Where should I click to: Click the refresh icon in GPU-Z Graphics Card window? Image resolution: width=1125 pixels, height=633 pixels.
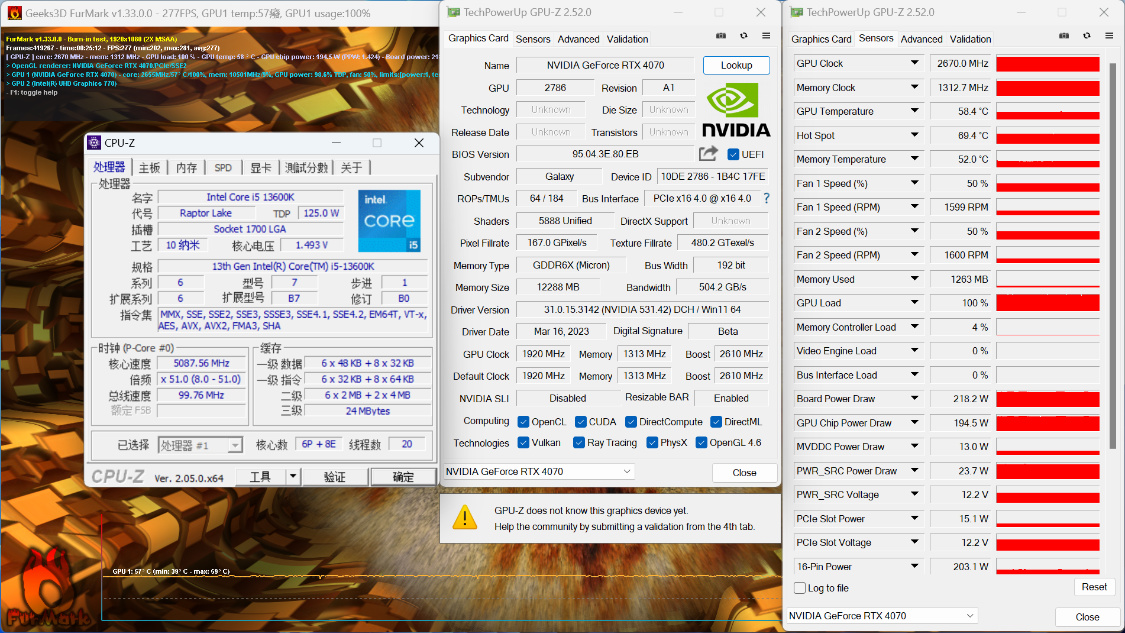coord(743,36)
